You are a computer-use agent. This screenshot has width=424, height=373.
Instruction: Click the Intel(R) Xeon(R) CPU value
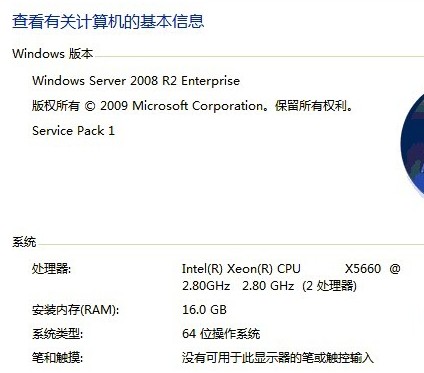pos(241,269)
